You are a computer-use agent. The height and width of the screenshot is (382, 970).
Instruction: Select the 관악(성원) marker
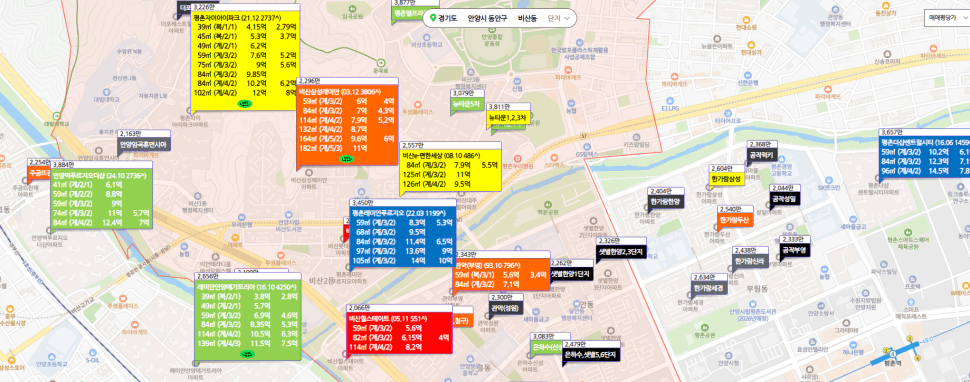(507, 307)
